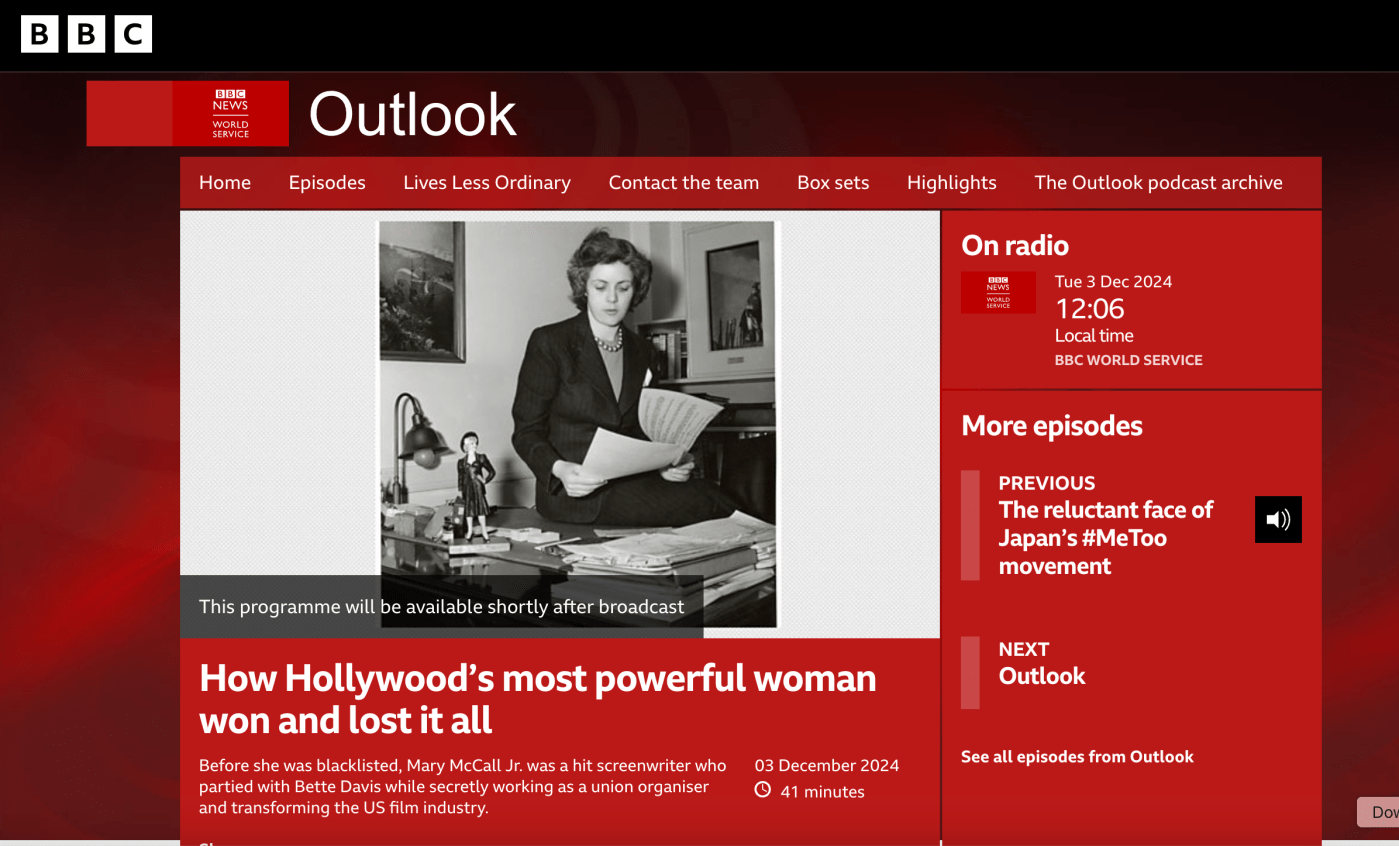Click the clock icon next to 41 minutes
Image resolution: width=1399 pixels, height=846 pixels.
[x=763, y=791]
